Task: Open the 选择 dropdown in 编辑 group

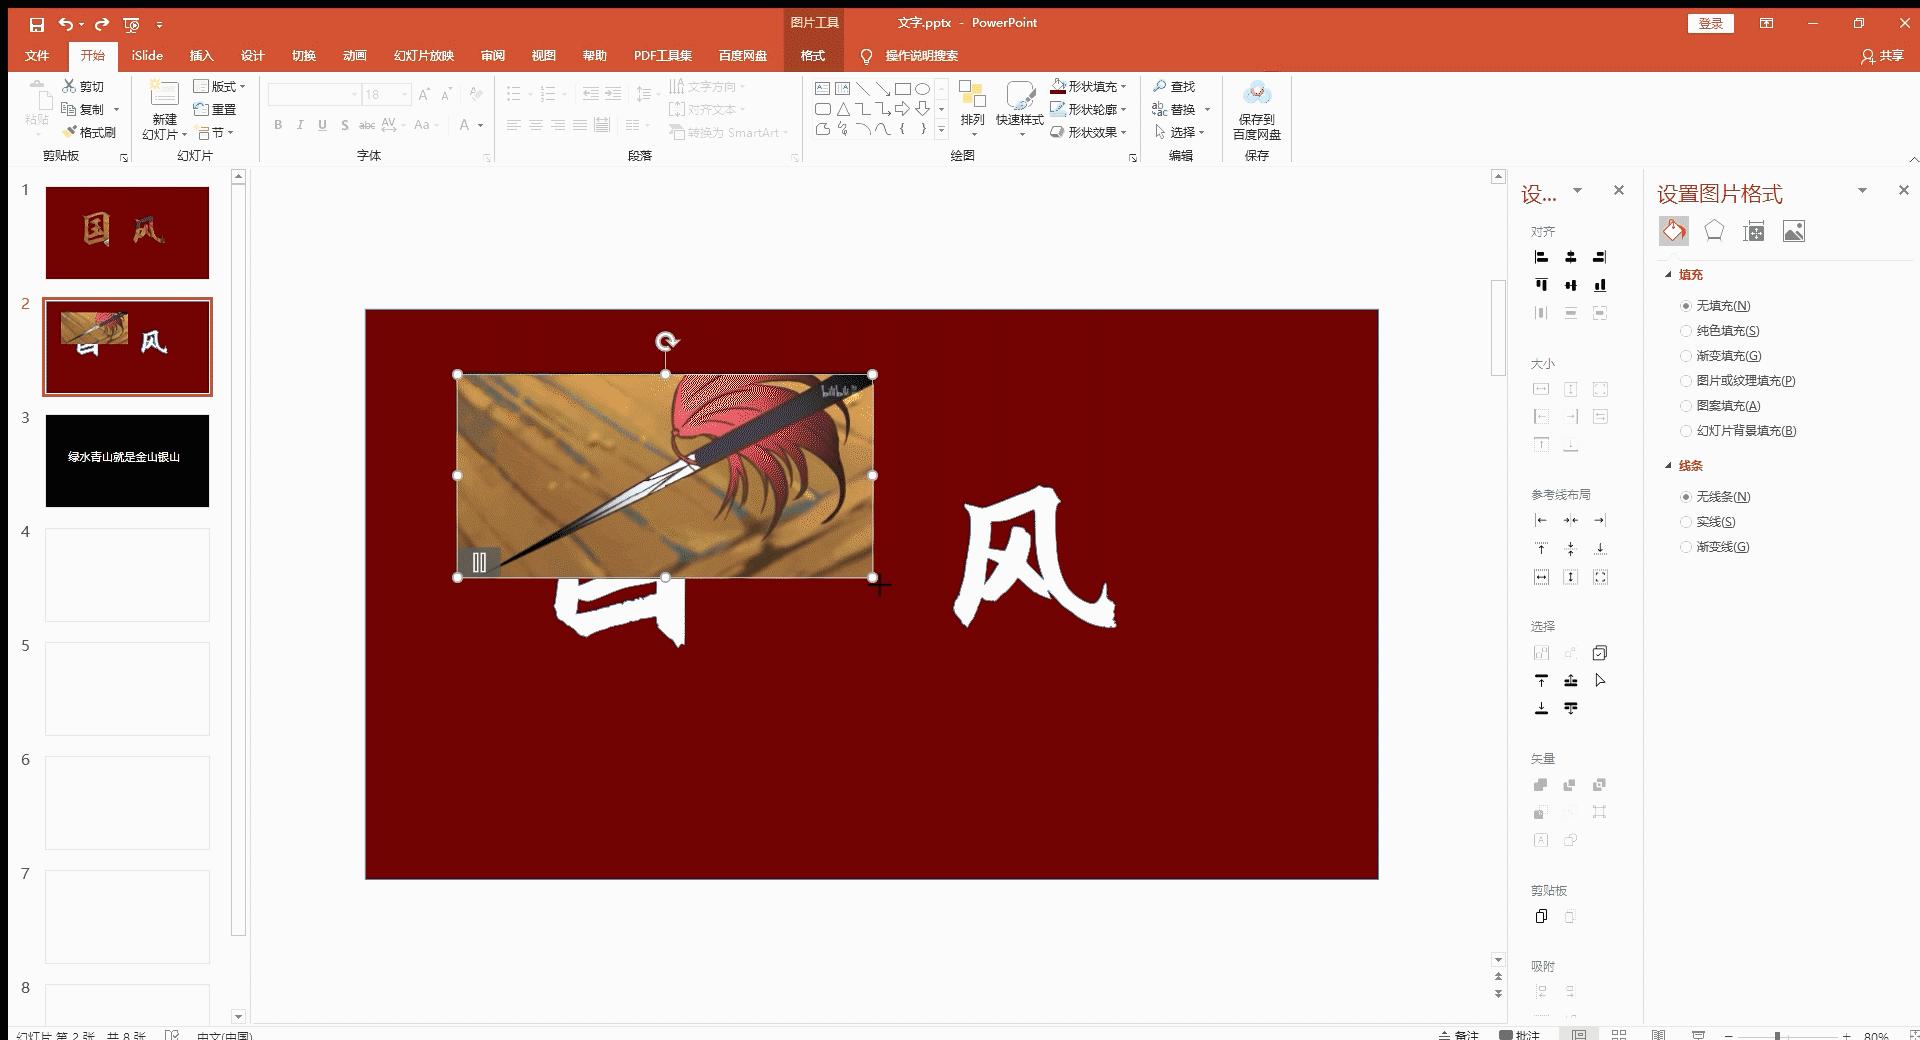Action: pos(1179,132)
